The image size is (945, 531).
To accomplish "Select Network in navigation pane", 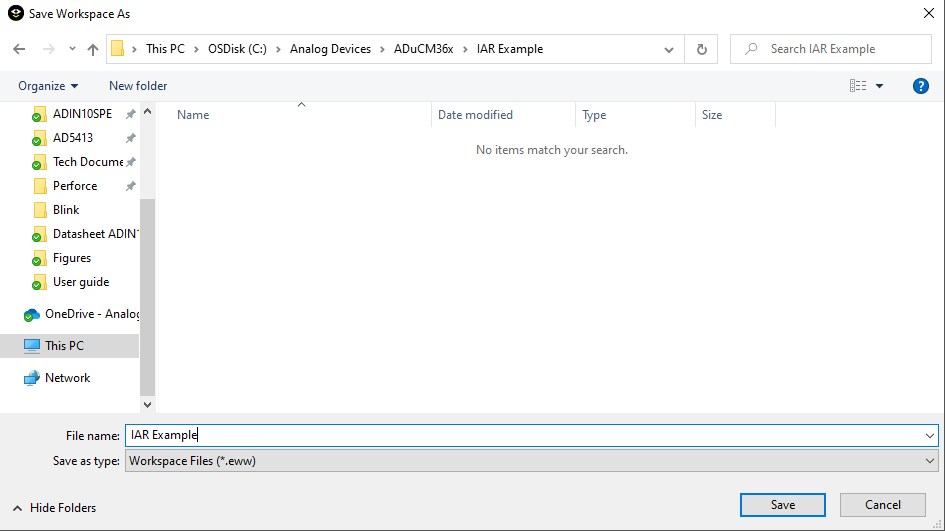I will 68,378.
